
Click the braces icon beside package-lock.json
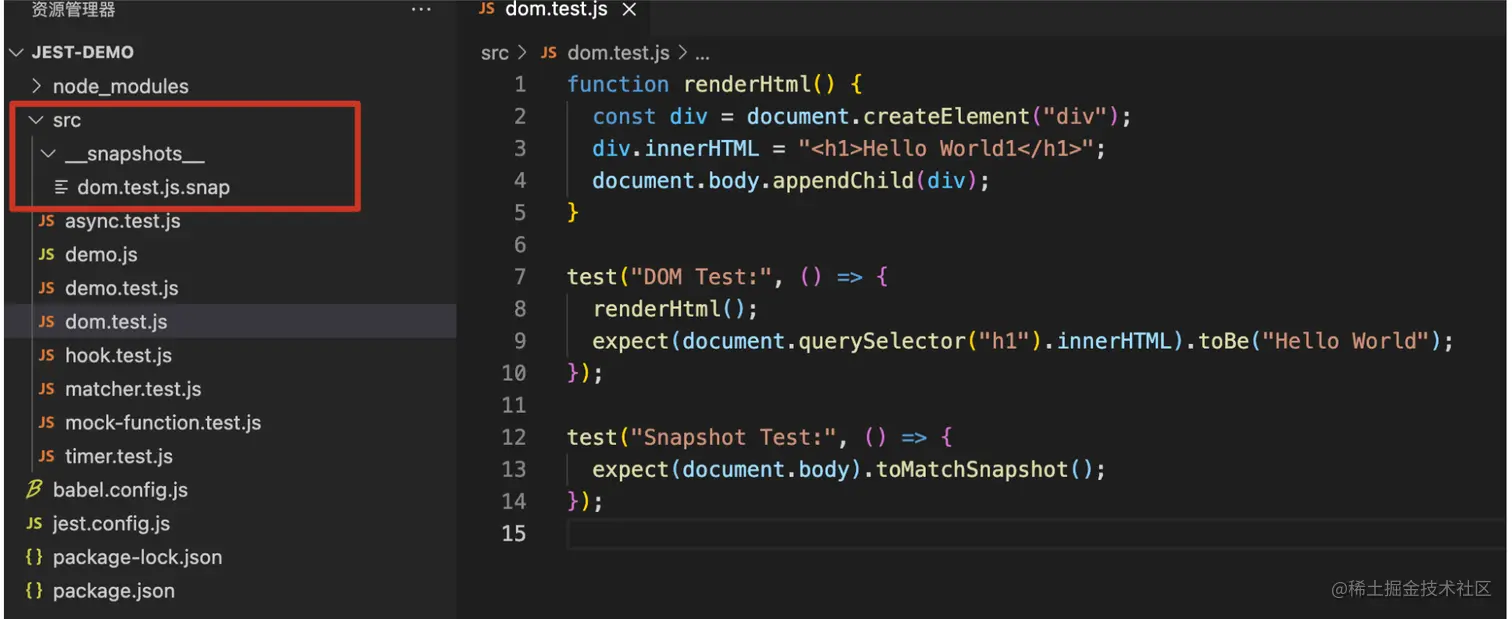pyautogui.click(x=34, y=557)
